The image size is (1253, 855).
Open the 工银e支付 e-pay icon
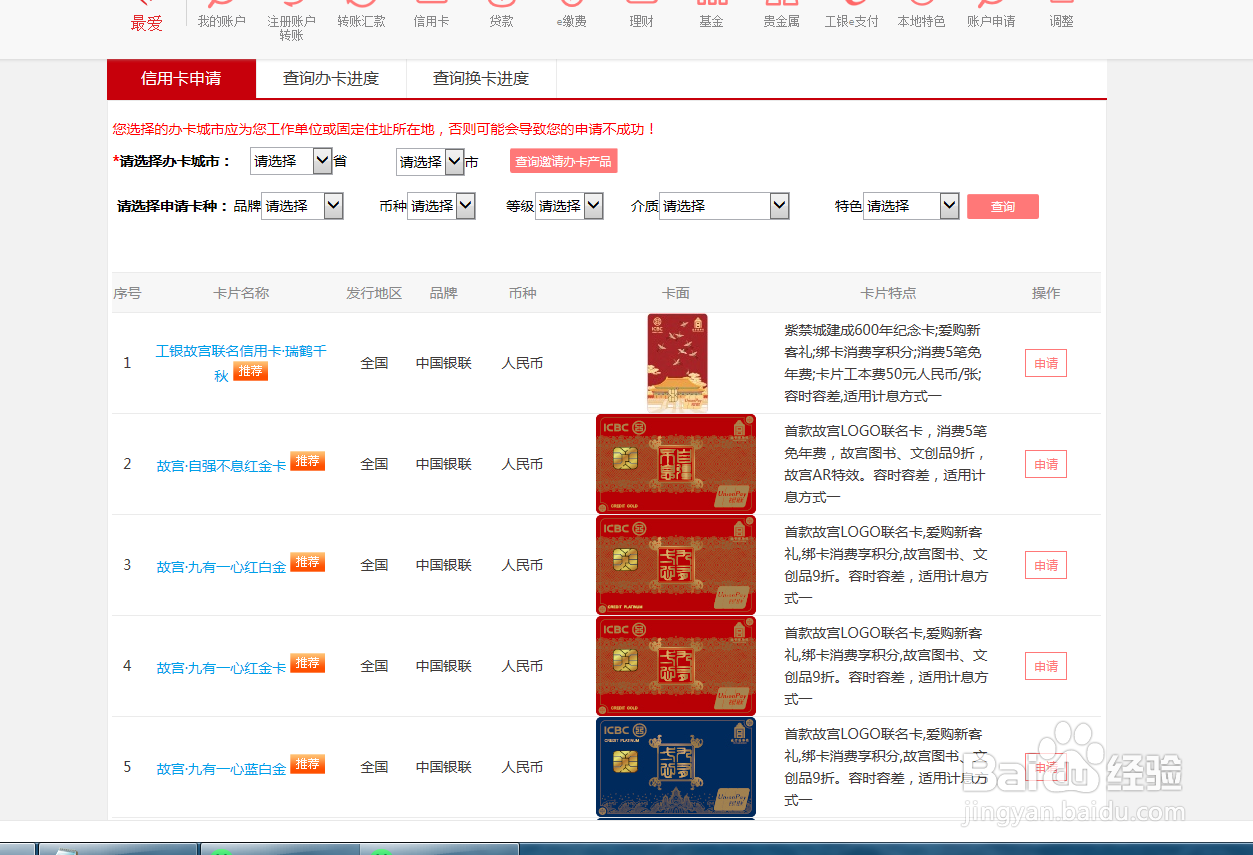(851, 14)
